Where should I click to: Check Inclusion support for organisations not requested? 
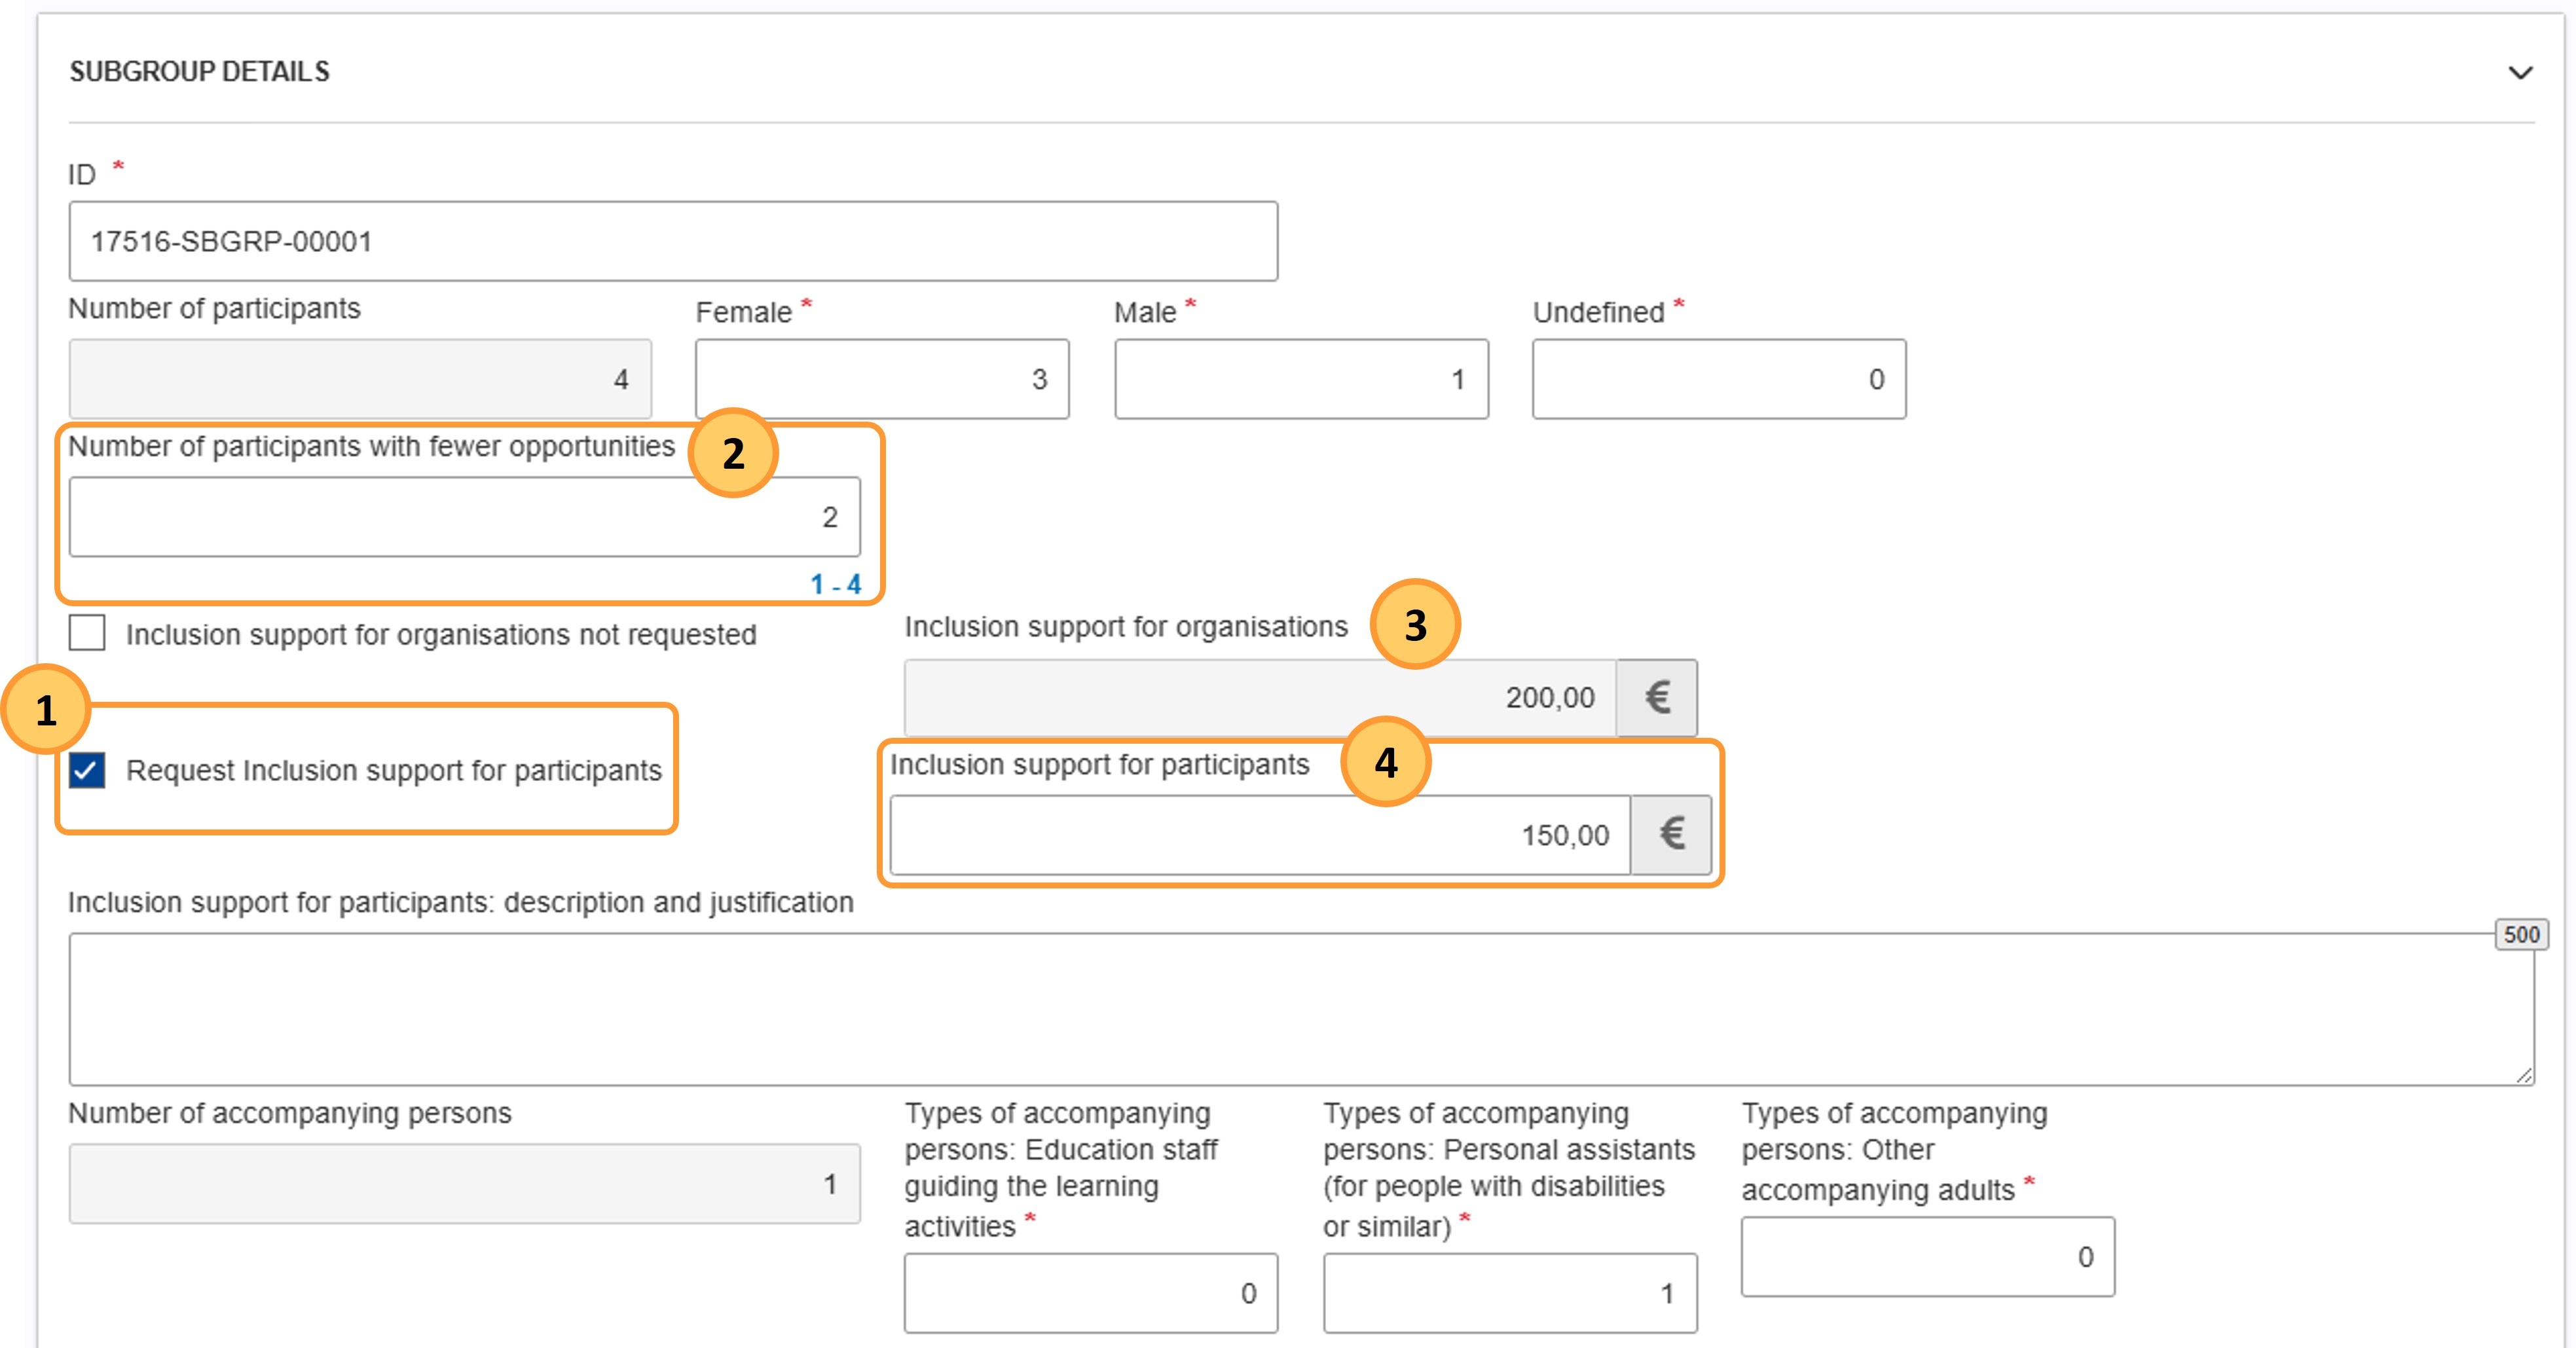tap(87, 633)
